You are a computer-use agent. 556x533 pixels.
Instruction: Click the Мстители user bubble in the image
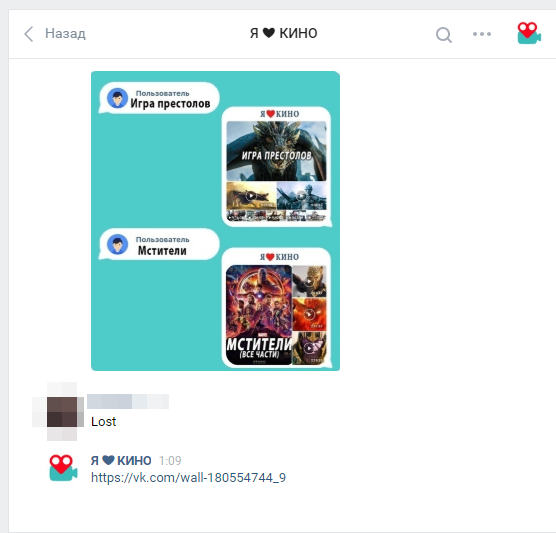[x=159, y=244]
